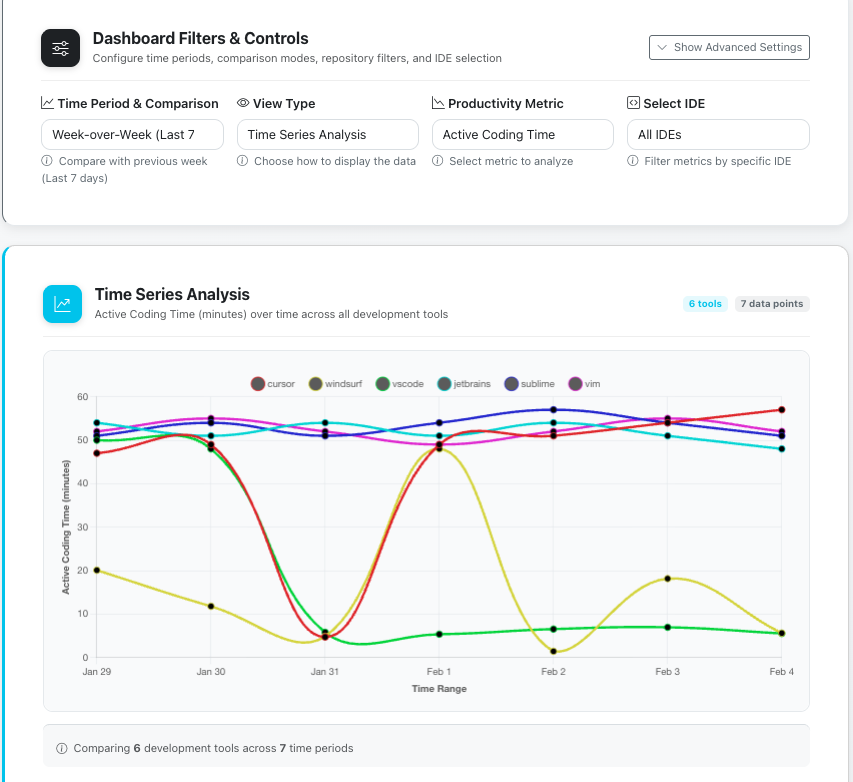853x782 pixels.
Task: Select the sublime legend entry
Action: [x=530, y=383]
